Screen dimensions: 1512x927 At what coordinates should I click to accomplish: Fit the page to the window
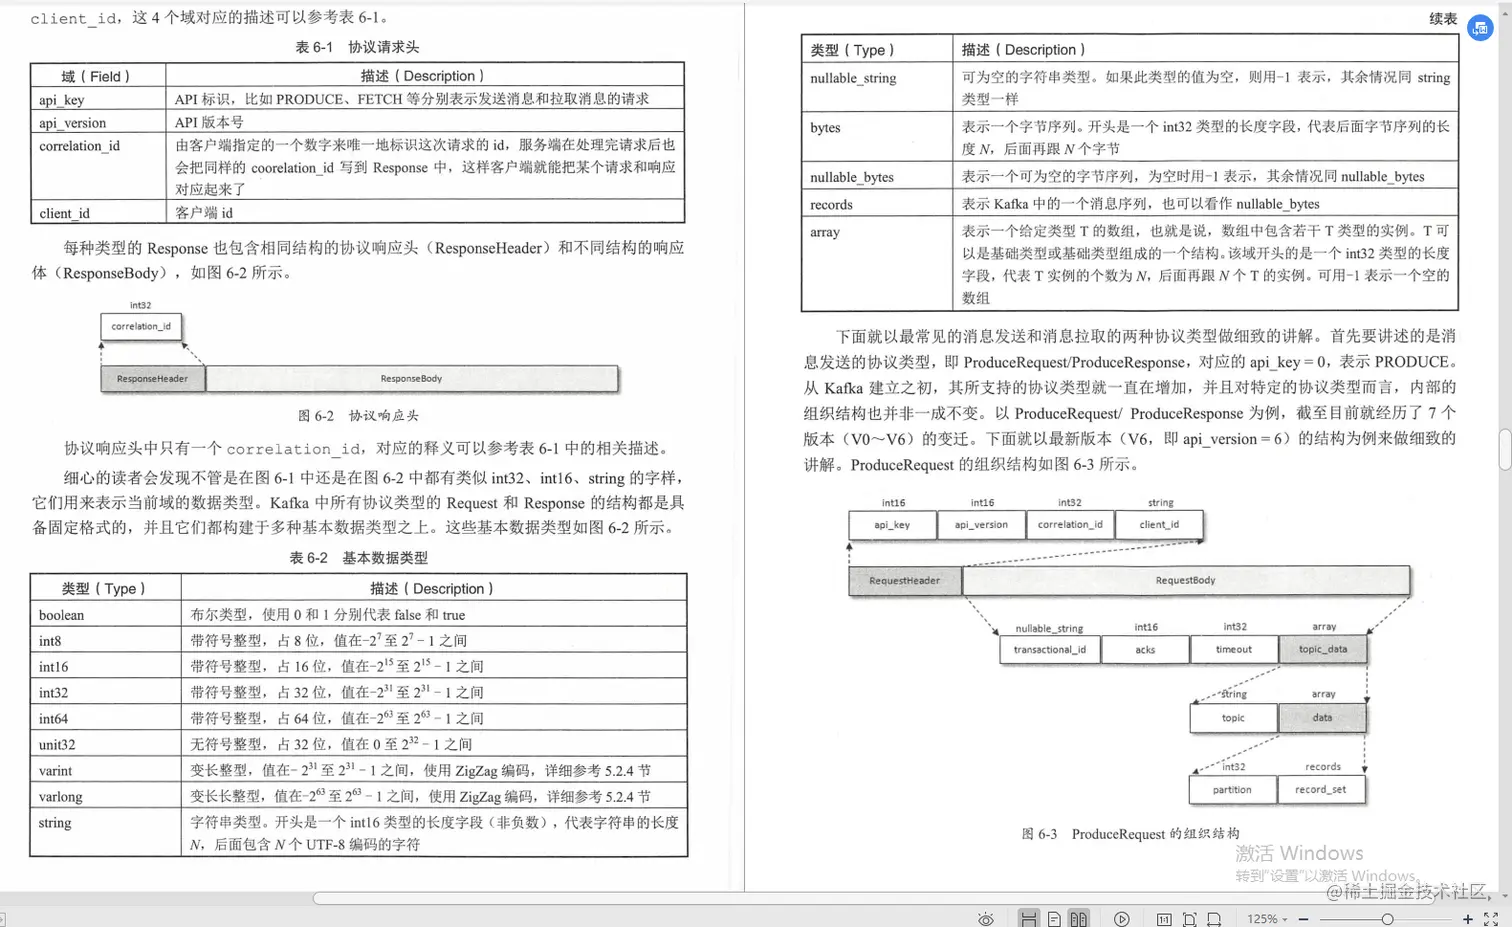coord(1189,919)
